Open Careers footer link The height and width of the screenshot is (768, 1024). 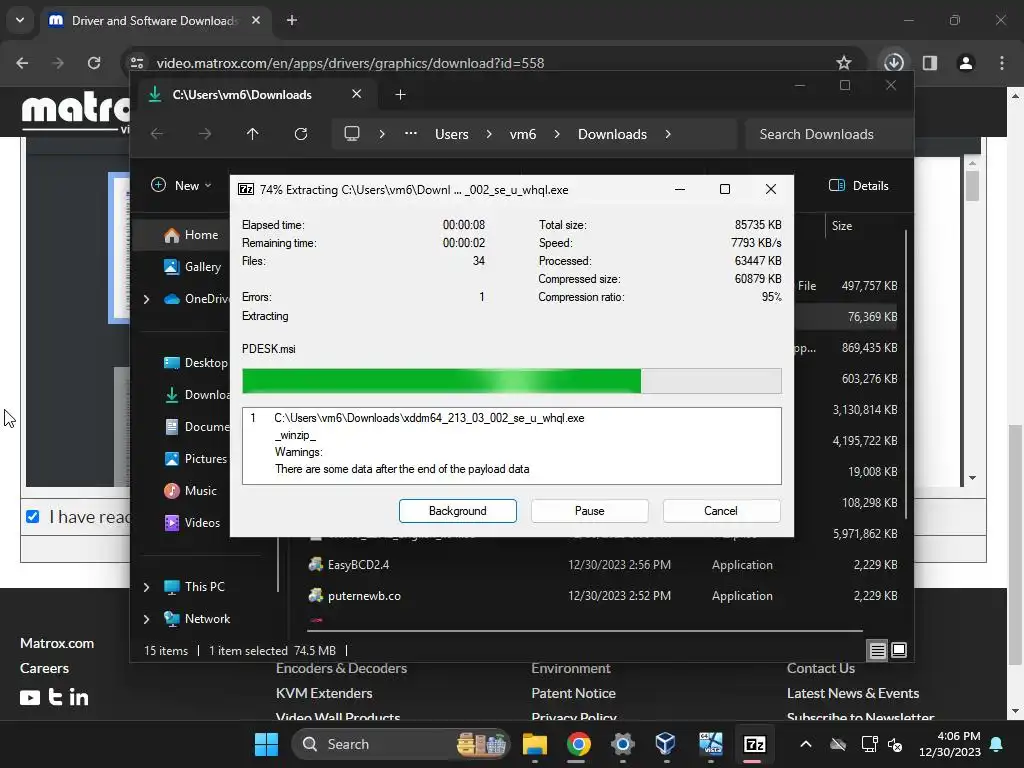click(44, 668)
